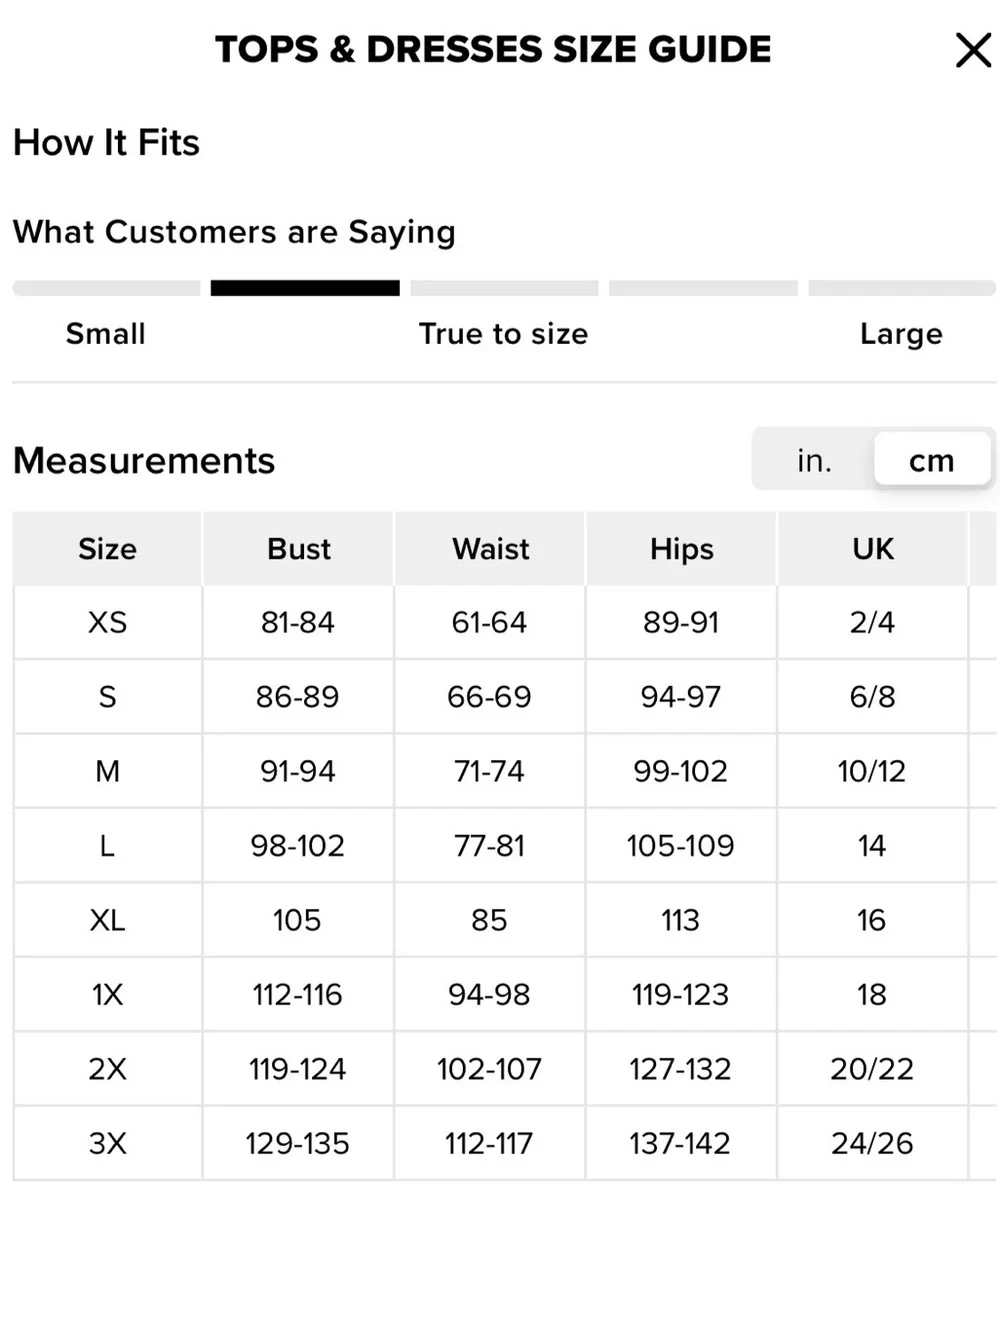
Task: Click the Size column header
Action: (107, 549)
